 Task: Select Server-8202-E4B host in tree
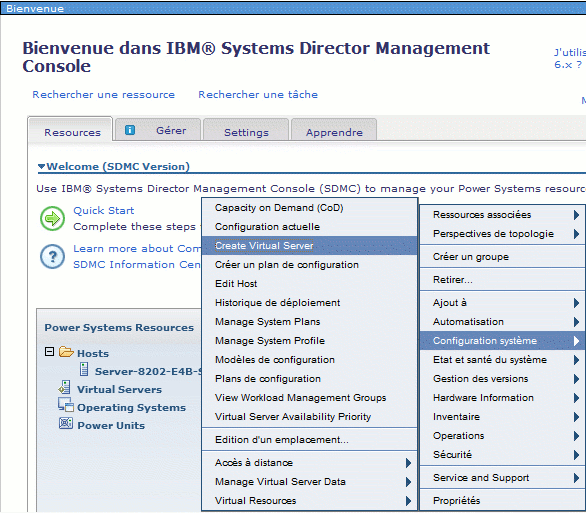148,371
